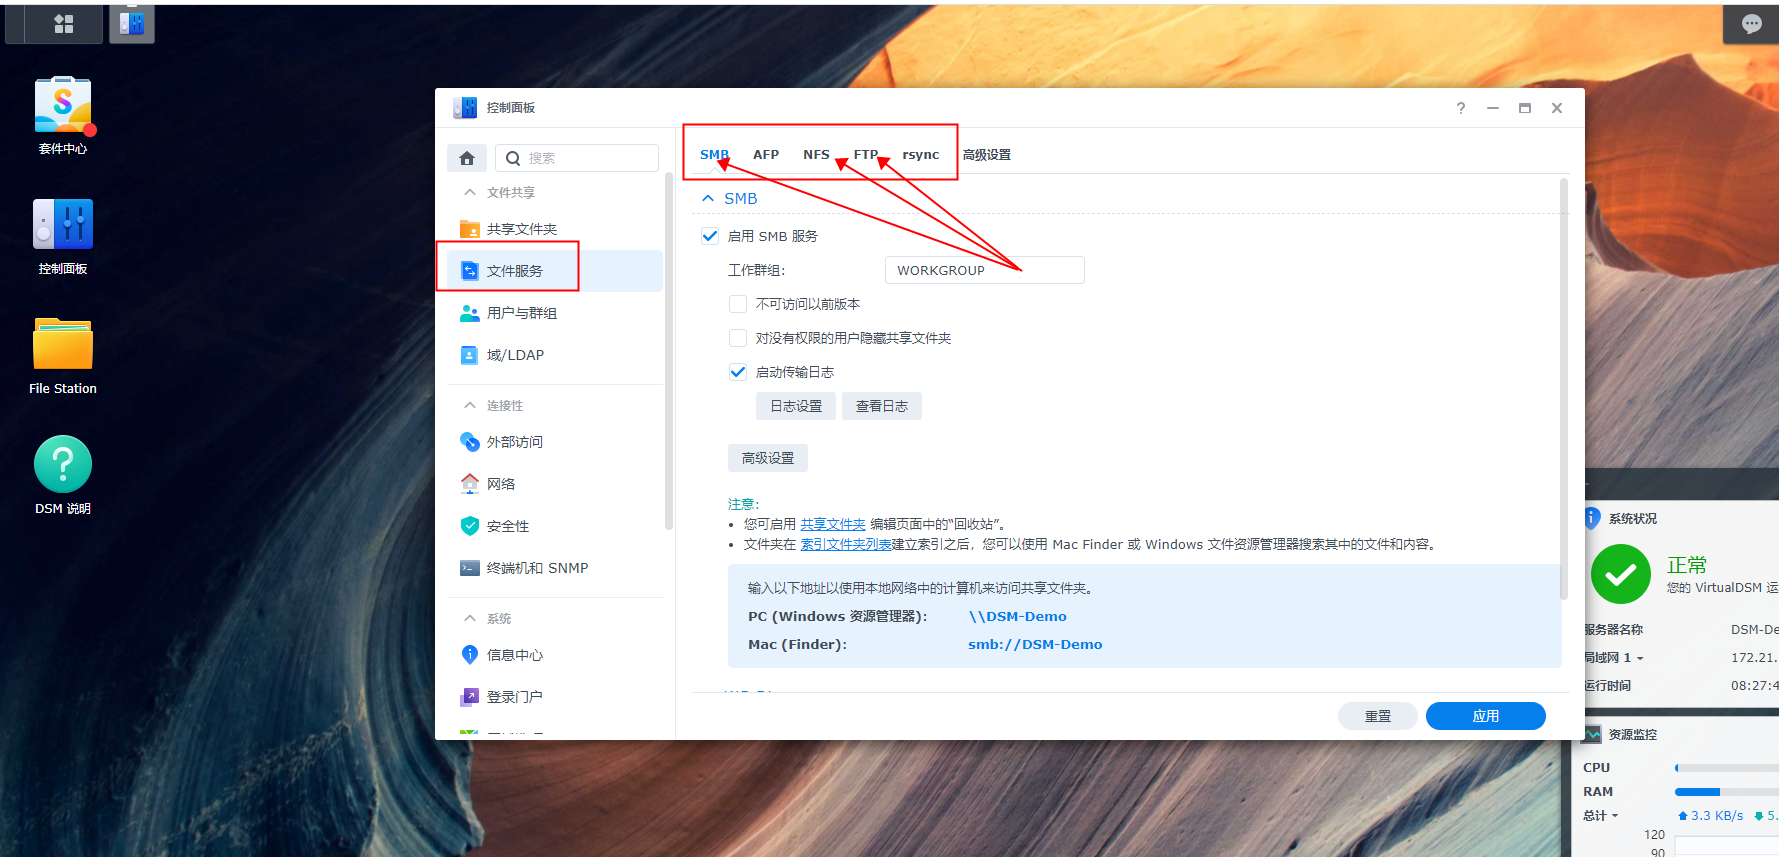Open the 局域网 1 dropdown in widget

coord(1614,657)
